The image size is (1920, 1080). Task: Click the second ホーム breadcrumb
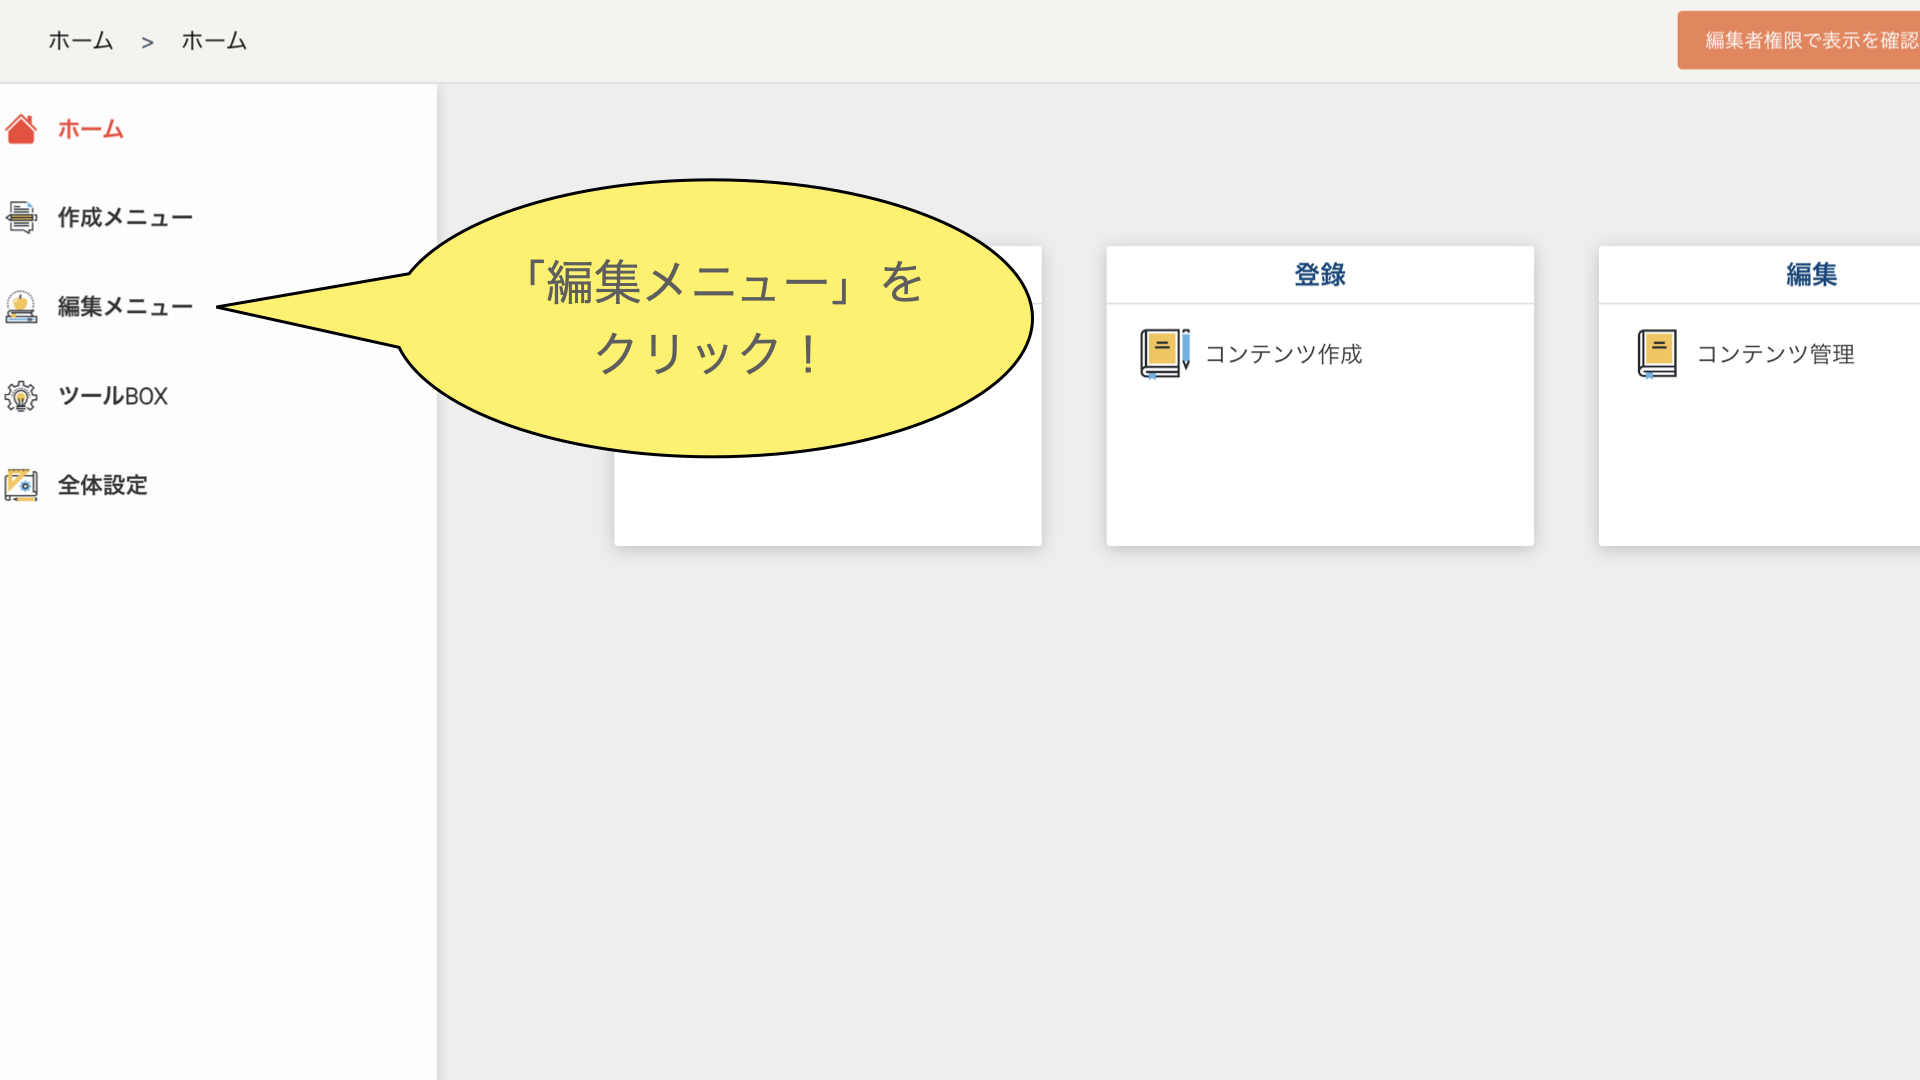[x=214, y=41]
